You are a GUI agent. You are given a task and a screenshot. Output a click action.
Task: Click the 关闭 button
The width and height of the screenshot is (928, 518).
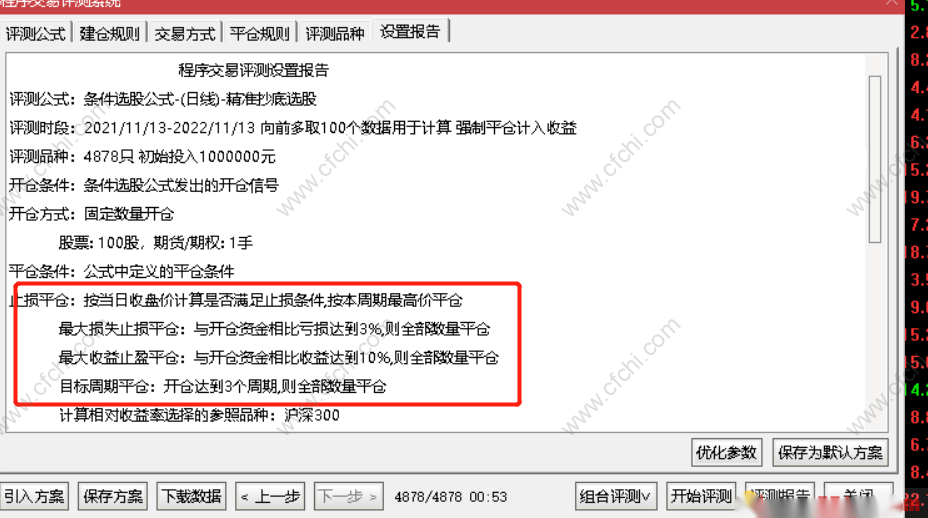click(859, 496)
